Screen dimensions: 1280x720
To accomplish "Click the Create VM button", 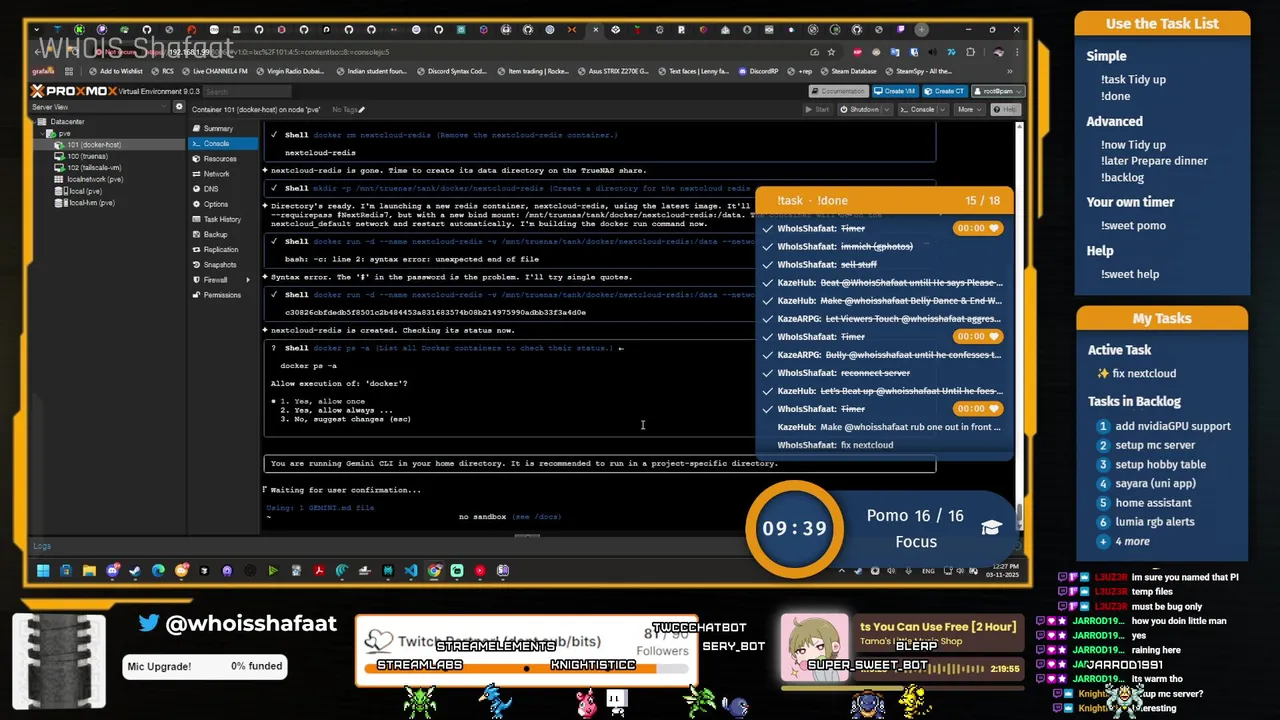I will pyautogui.click(x=895, y=91).
